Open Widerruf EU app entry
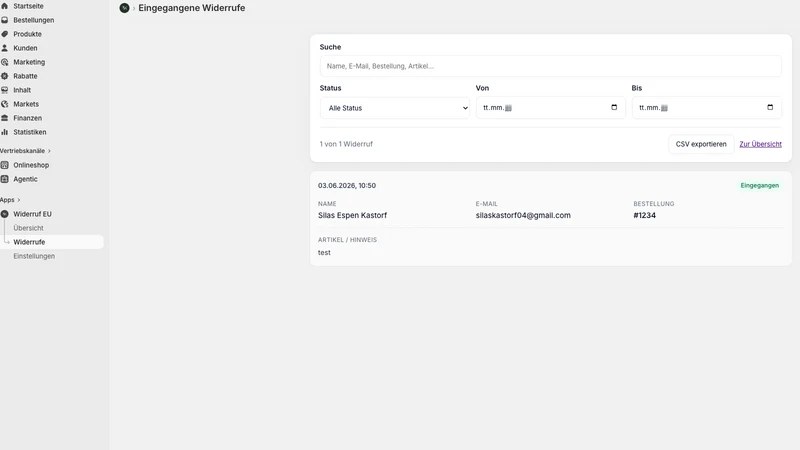The height and width of the screenshot is (450, 800). (x=32, y=214)
